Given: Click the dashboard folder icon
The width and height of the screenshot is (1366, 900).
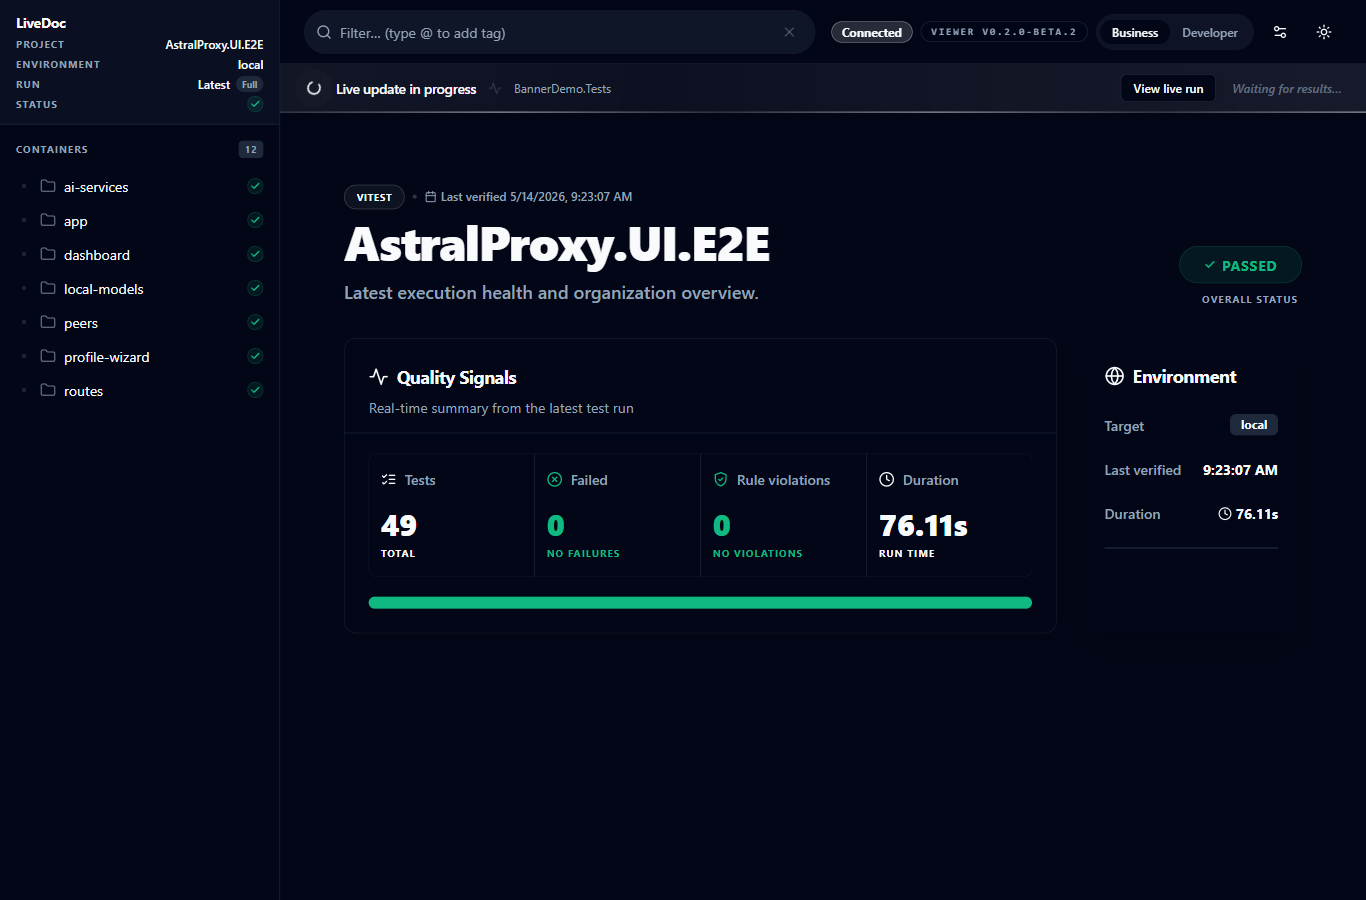Looking at the screenshot, I should pyautogui.click(x=48, y=254).
